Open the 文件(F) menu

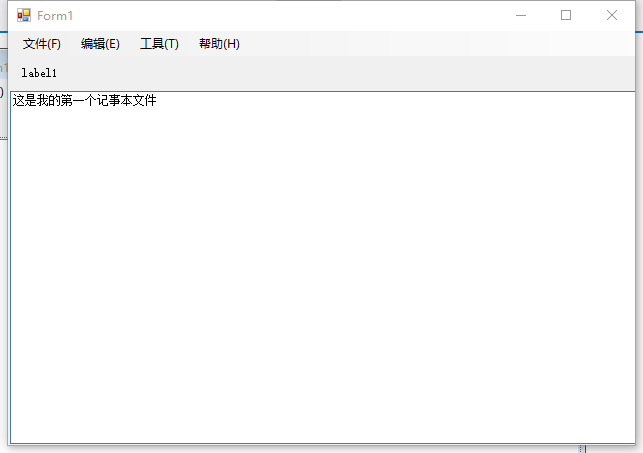41,44
